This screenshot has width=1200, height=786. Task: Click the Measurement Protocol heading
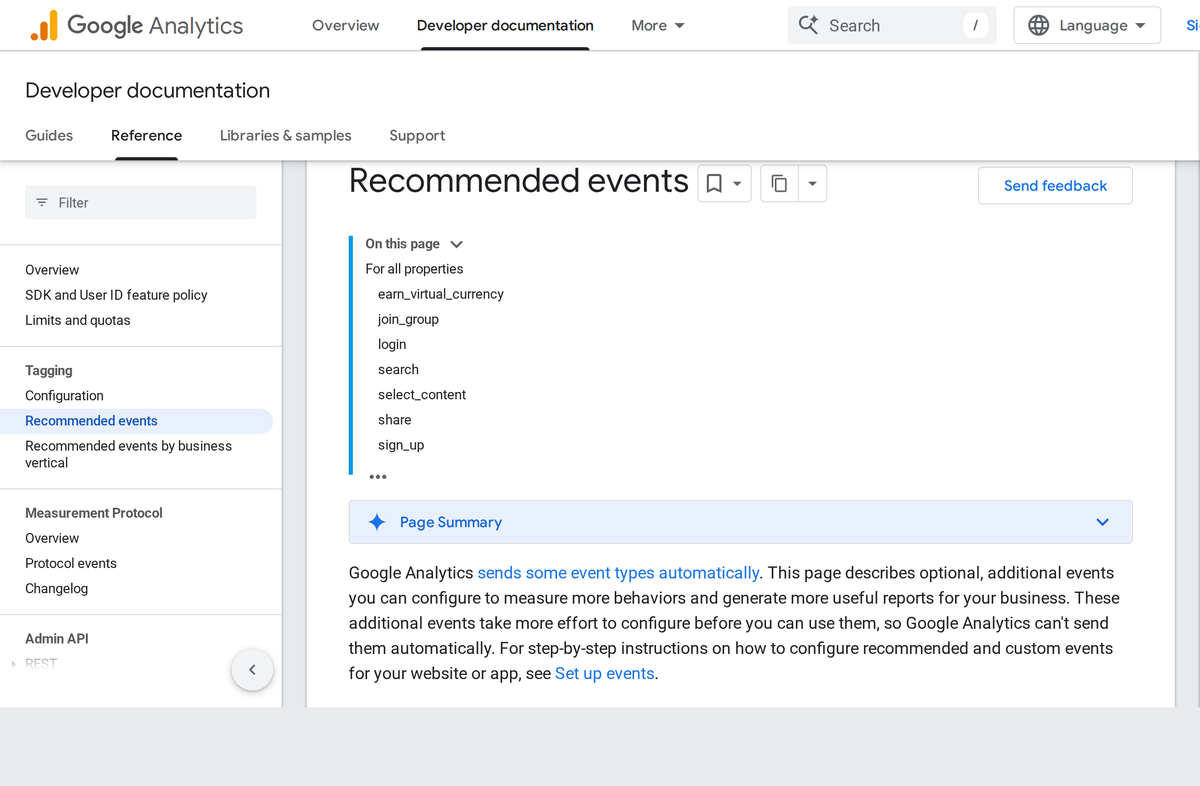(x=94, y=513)
